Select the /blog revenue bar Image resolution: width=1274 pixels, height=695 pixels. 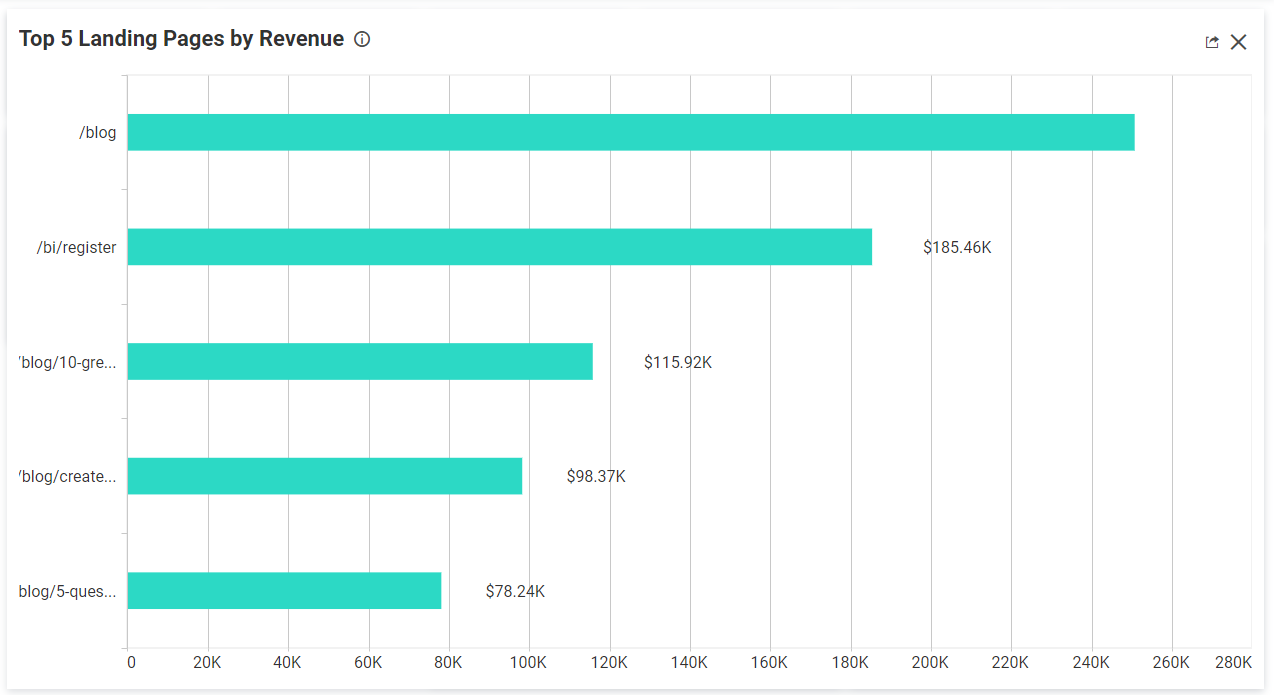coord(630,132)
